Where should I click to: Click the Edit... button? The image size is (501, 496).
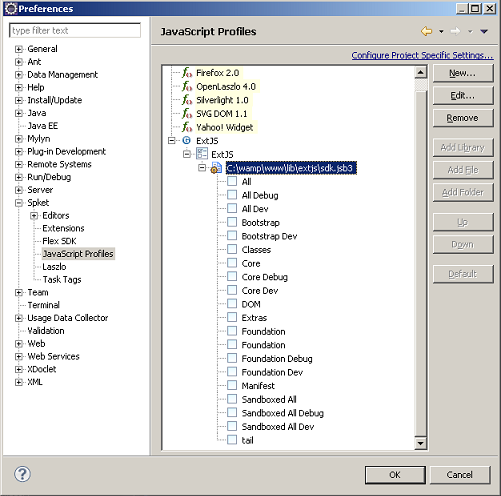click(463, 96)
